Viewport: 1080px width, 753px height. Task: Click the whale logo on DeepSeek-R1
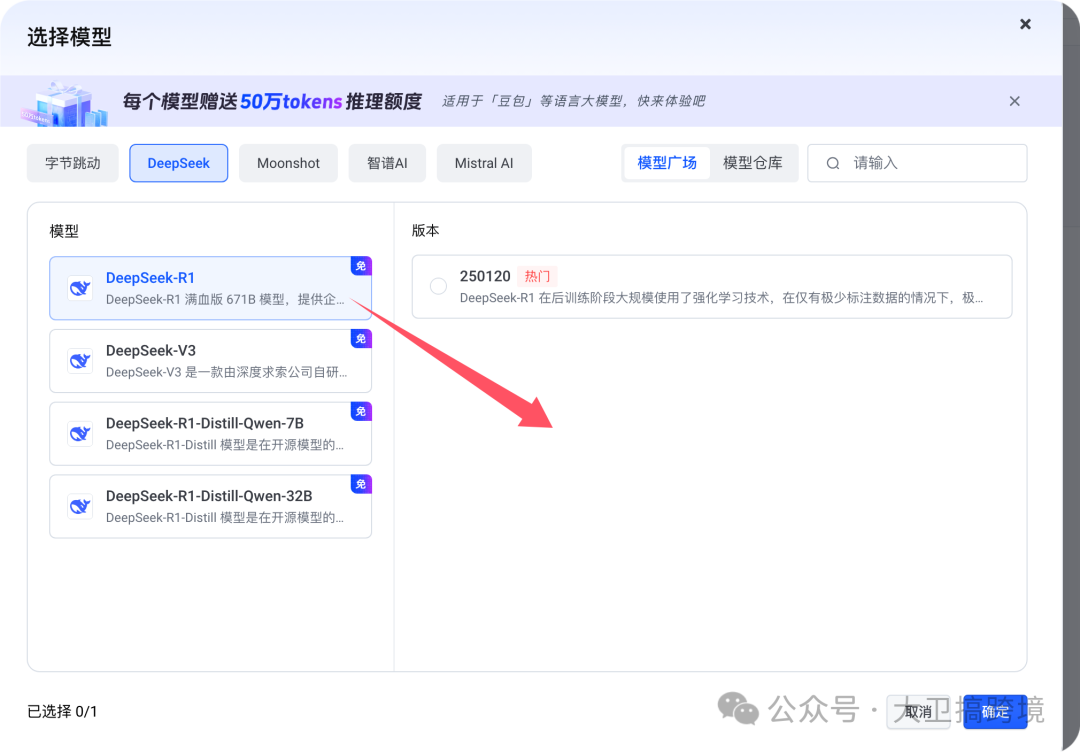(79, 288)
